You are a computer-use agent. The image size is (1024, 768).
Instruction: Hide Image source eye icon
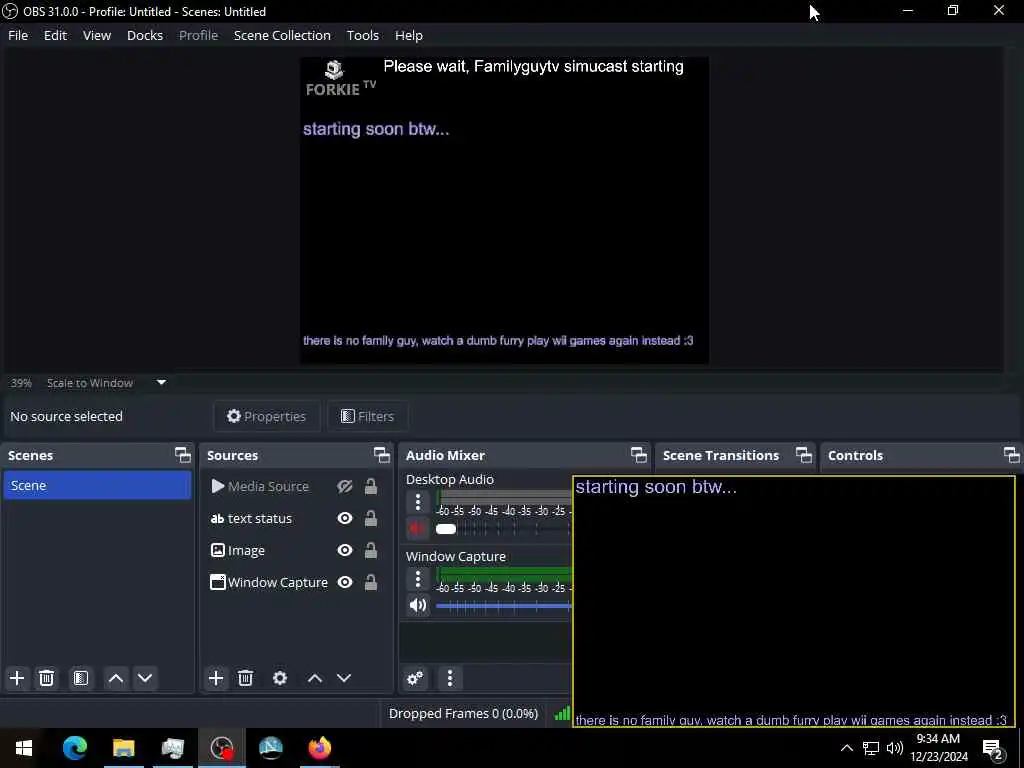pos(345,551)
